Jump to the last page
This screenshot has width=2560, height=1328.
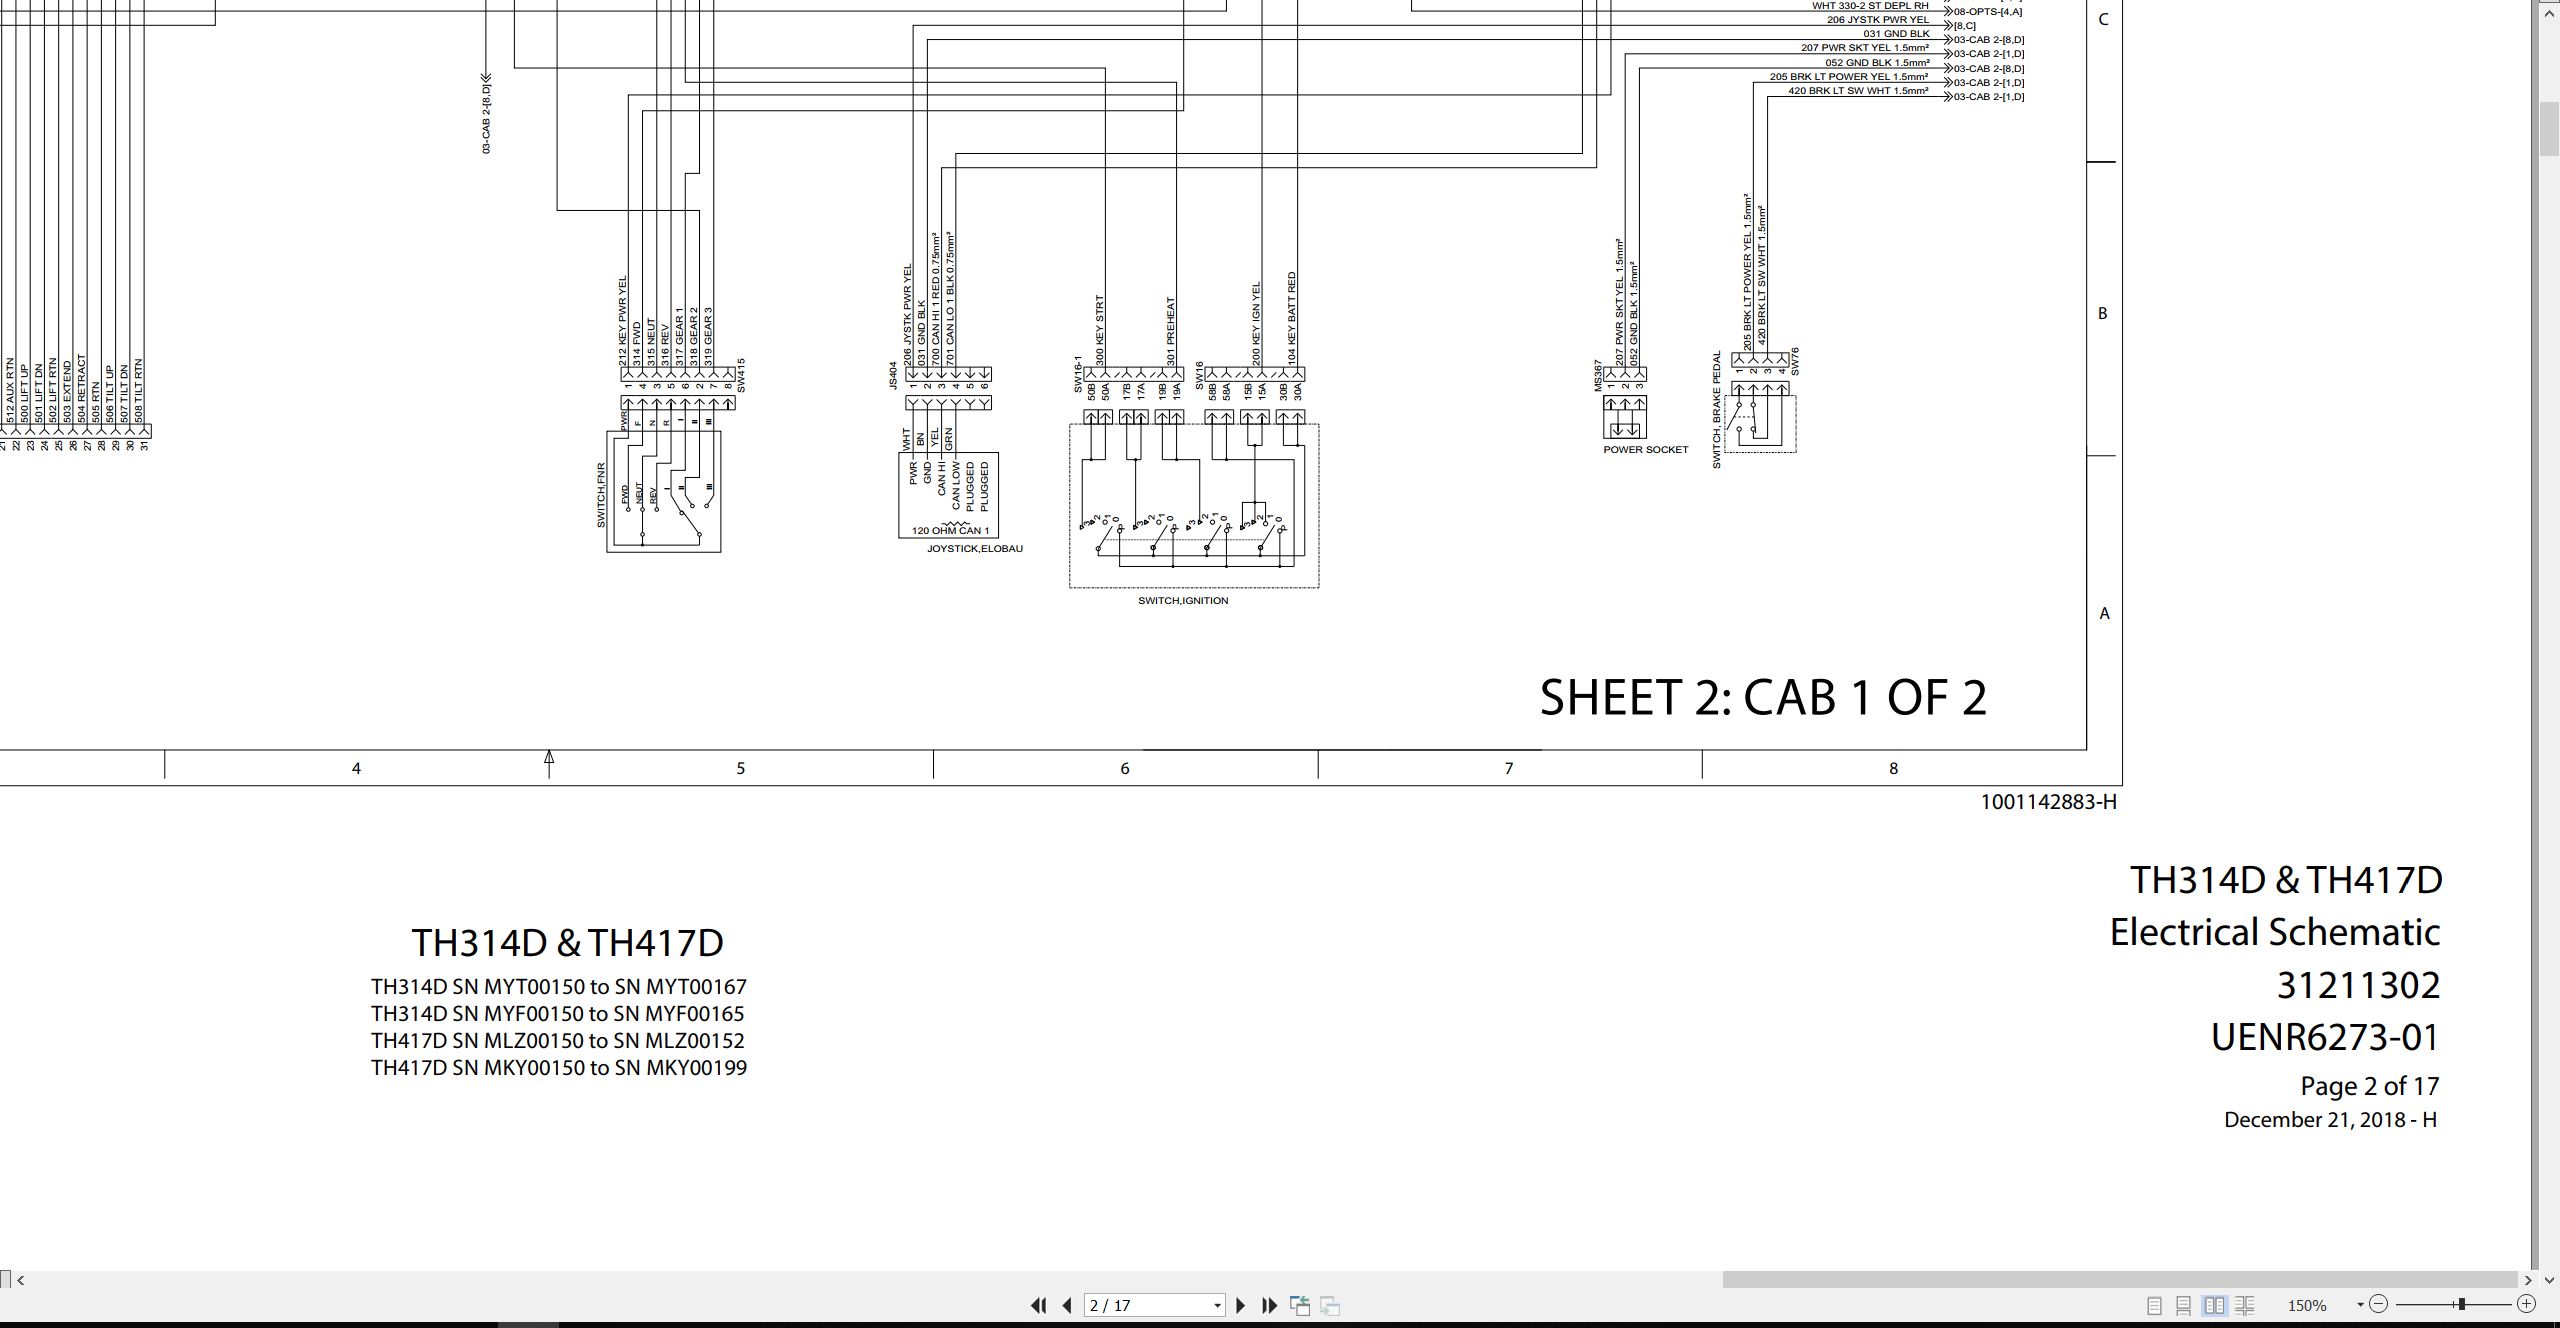click(x=1270, y=1305)
